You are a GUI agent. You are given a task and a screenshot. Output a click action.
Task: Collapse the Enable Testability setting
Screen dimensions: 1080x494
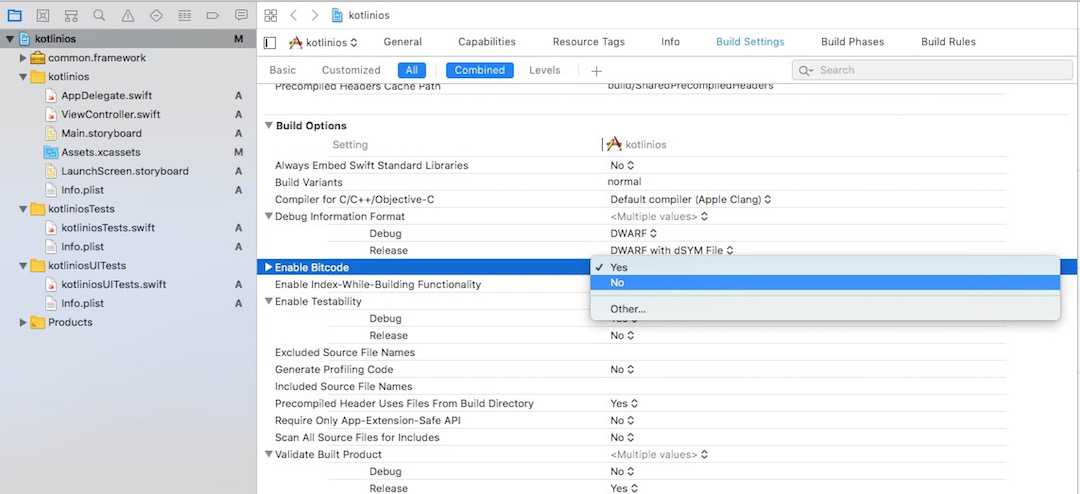pos(269,301)
